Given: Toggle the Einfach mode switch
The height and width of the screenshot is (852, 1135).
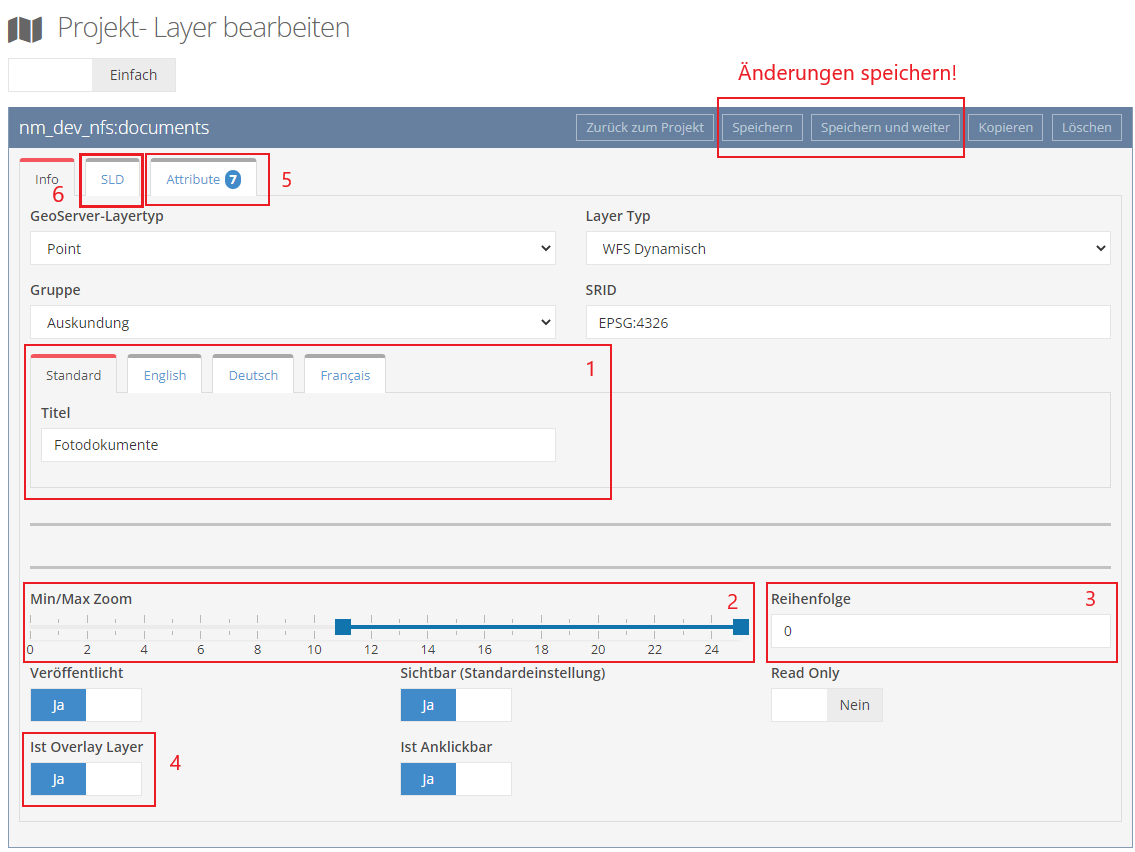Looking at the screenshot, I should 91,75.
